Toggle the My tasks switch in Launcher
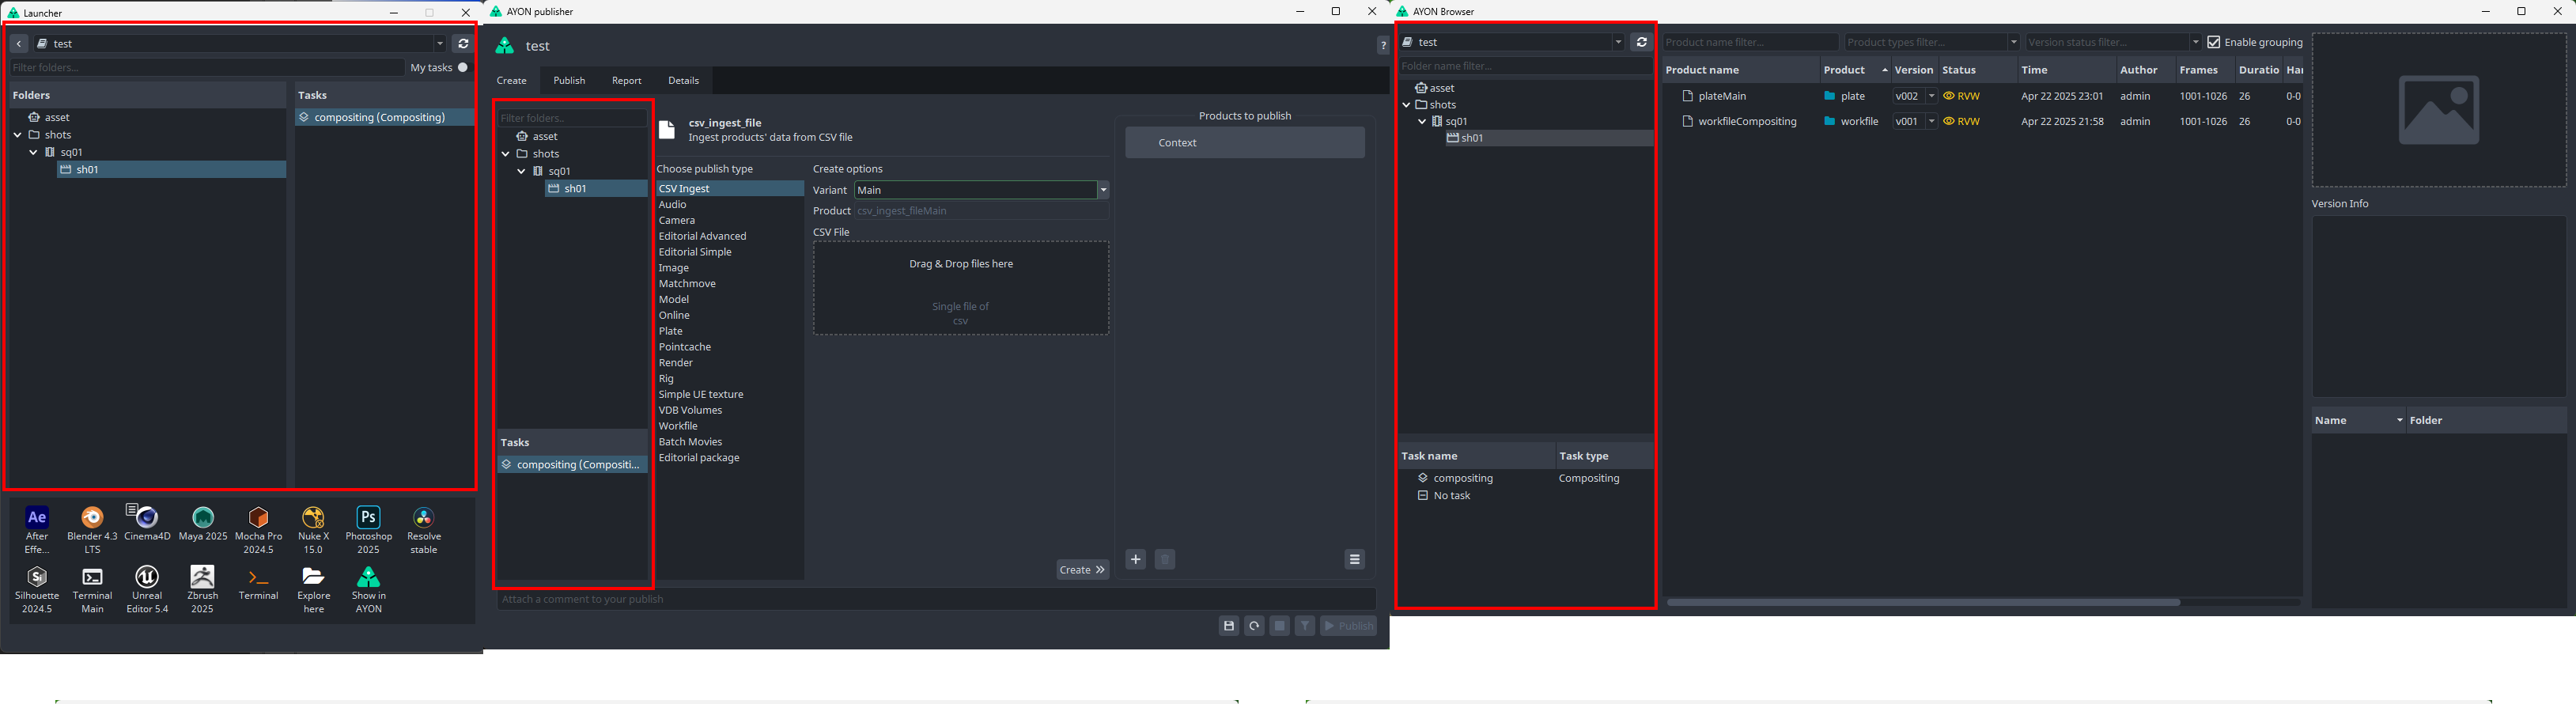The height and width of the screenshot is (704, 2576). pyautogui.click(x=463, y=68)
